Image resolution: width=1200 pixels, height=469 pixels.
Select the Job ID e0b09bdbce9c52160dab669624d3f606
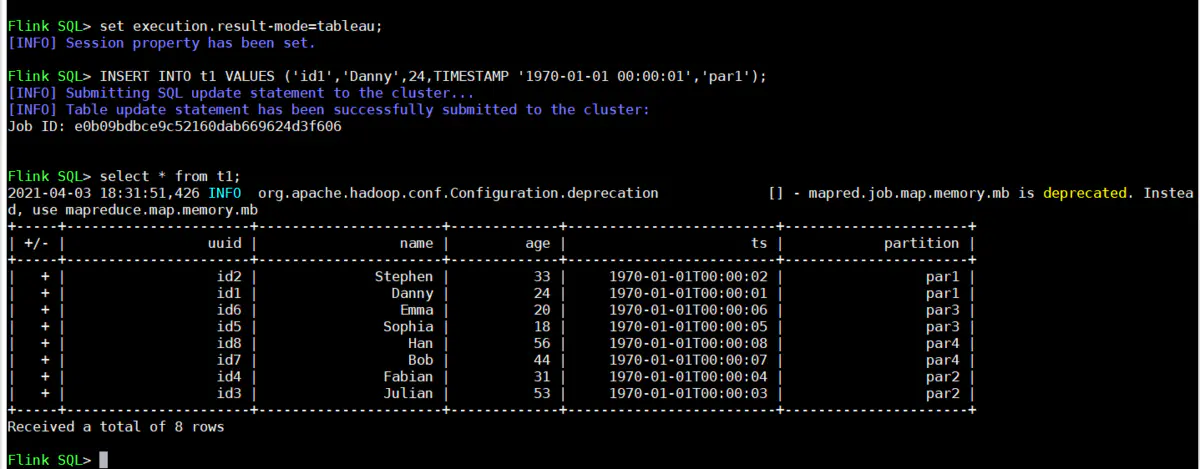[207, 126]
